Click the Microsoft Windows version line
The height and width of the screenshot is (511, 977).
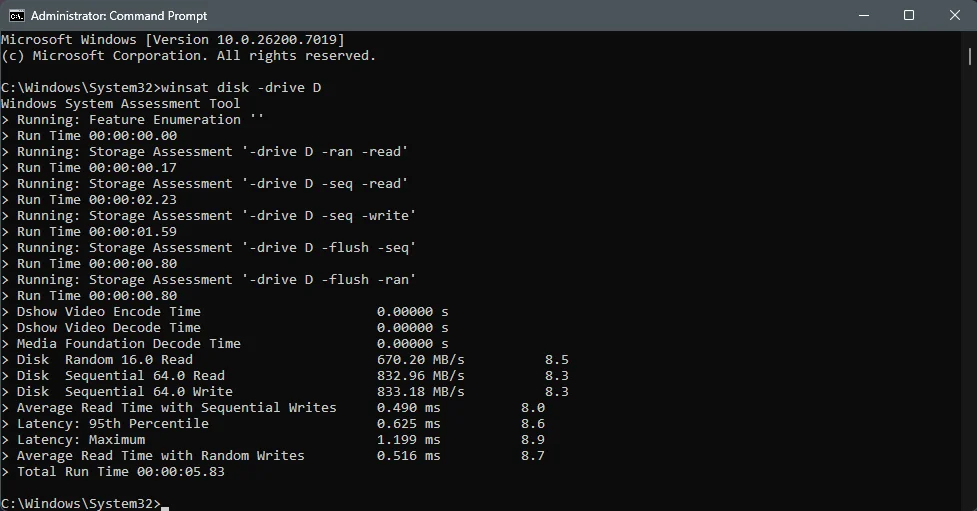(x=173, y=39)
